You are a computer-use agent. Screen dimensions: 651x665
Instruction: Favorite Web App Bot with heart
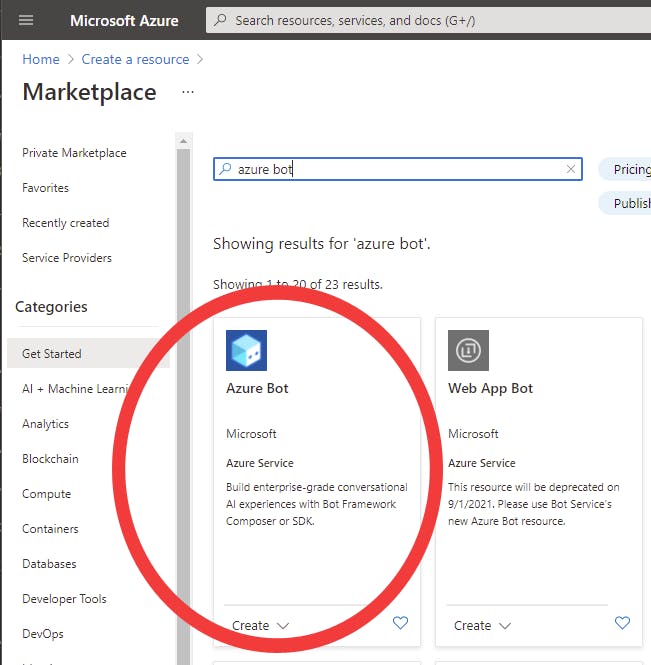pyautogui.click(x=622, y=623)
